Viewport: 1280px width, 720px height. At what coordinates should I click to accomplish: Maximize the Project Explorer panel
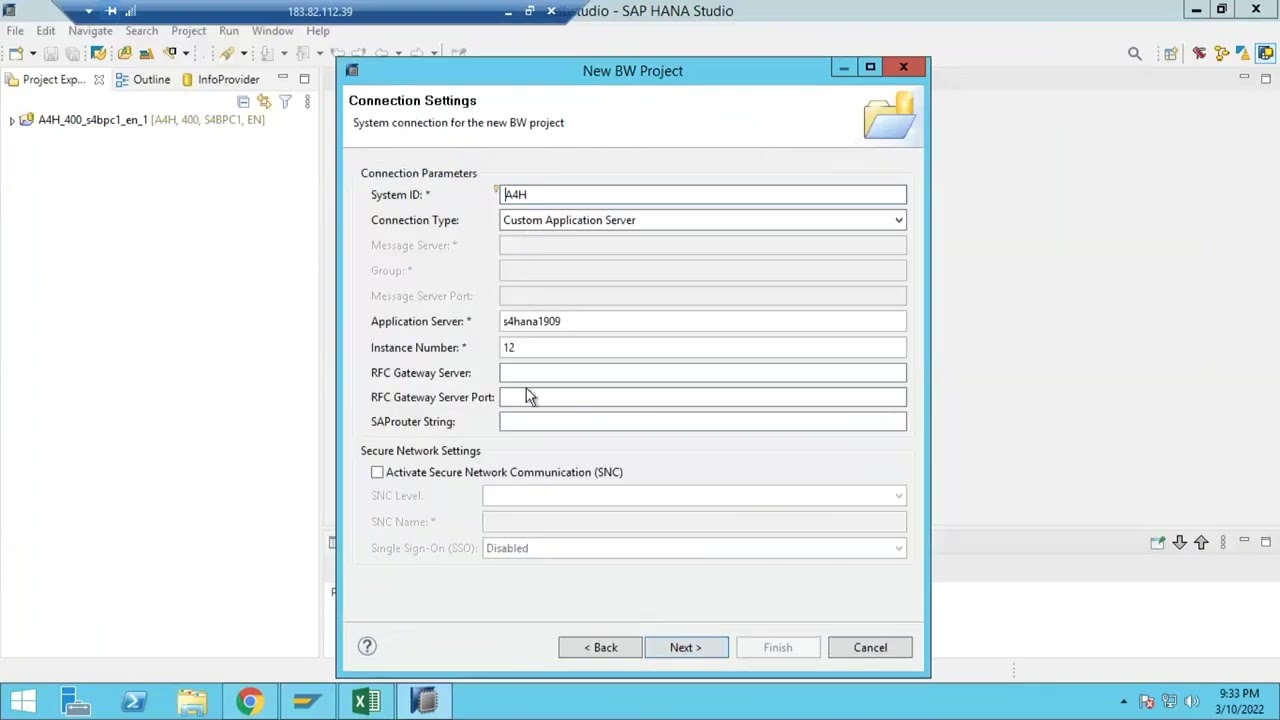(x=304, y=79)
